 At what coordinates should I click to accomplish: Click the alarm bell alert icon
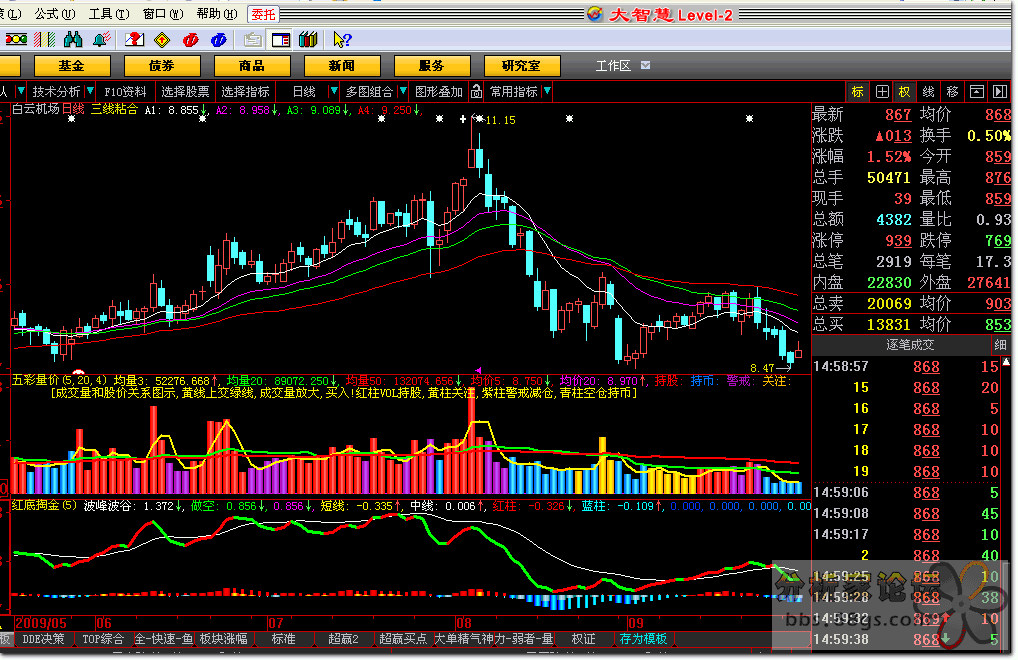click(x=101, y=40)
